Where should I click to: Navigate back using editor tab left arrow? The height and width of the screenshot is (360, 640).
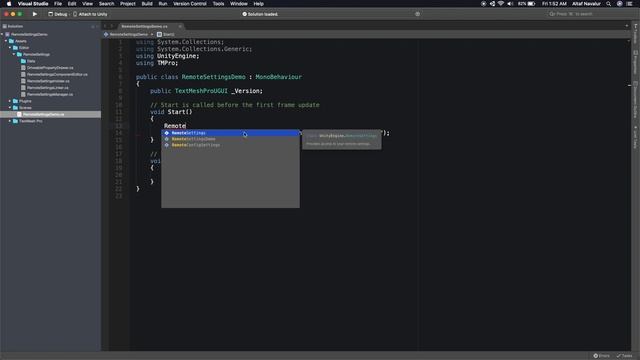(x=105, y=26)
